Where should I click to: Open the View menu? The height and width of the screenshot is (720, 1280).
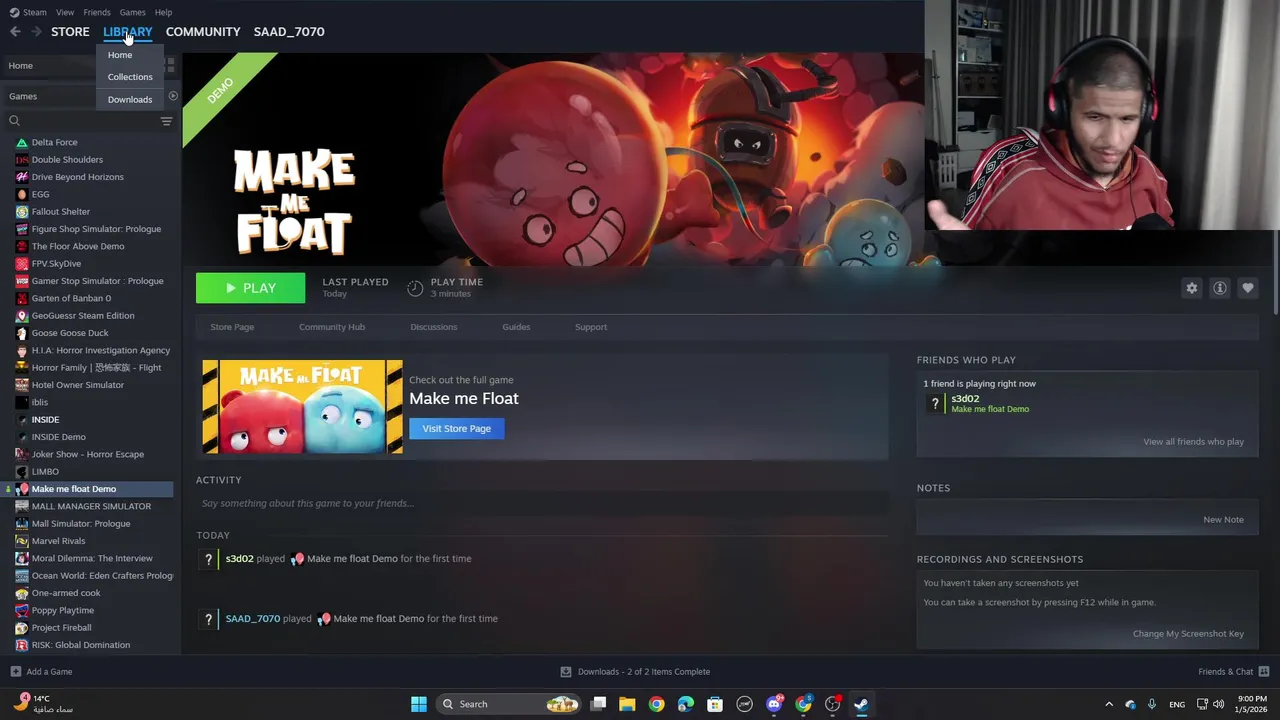65,12
